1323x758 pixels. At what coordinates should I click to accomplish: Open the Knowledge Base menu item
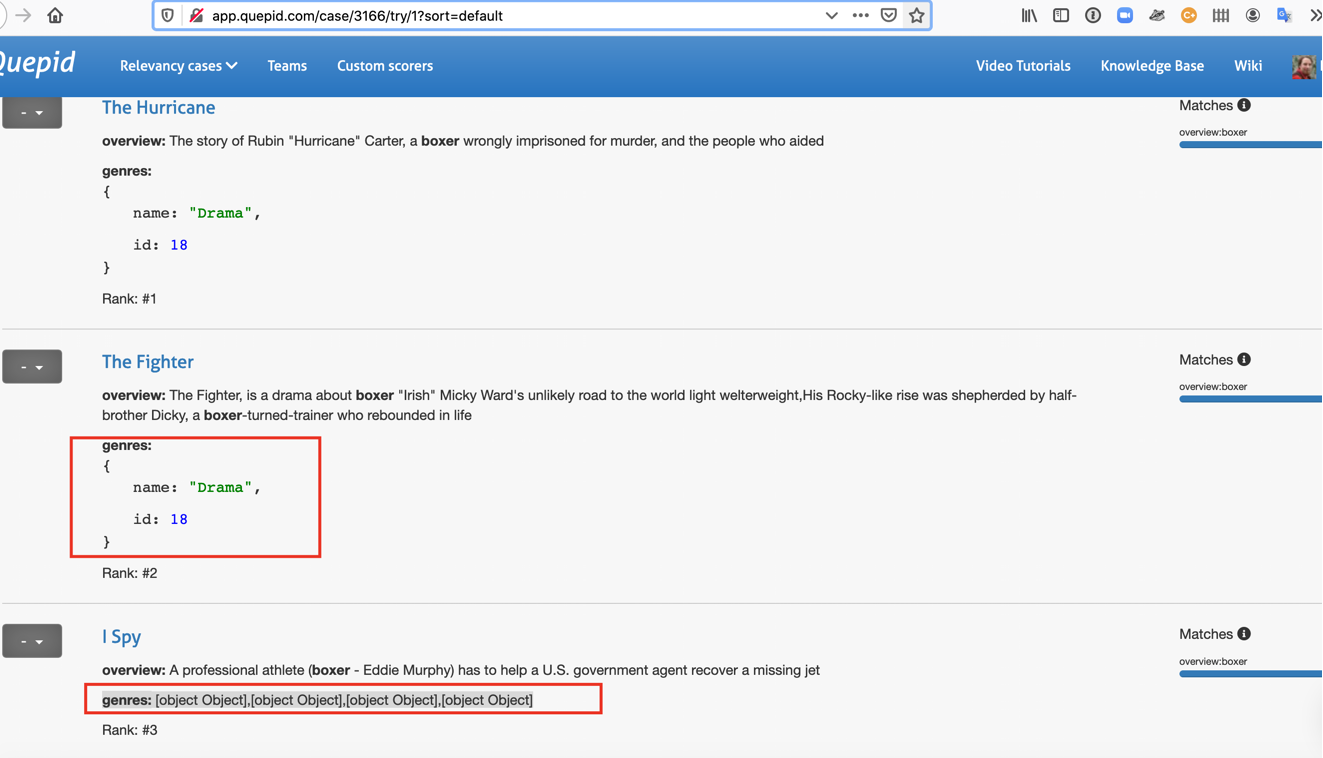pos(1152,65)
